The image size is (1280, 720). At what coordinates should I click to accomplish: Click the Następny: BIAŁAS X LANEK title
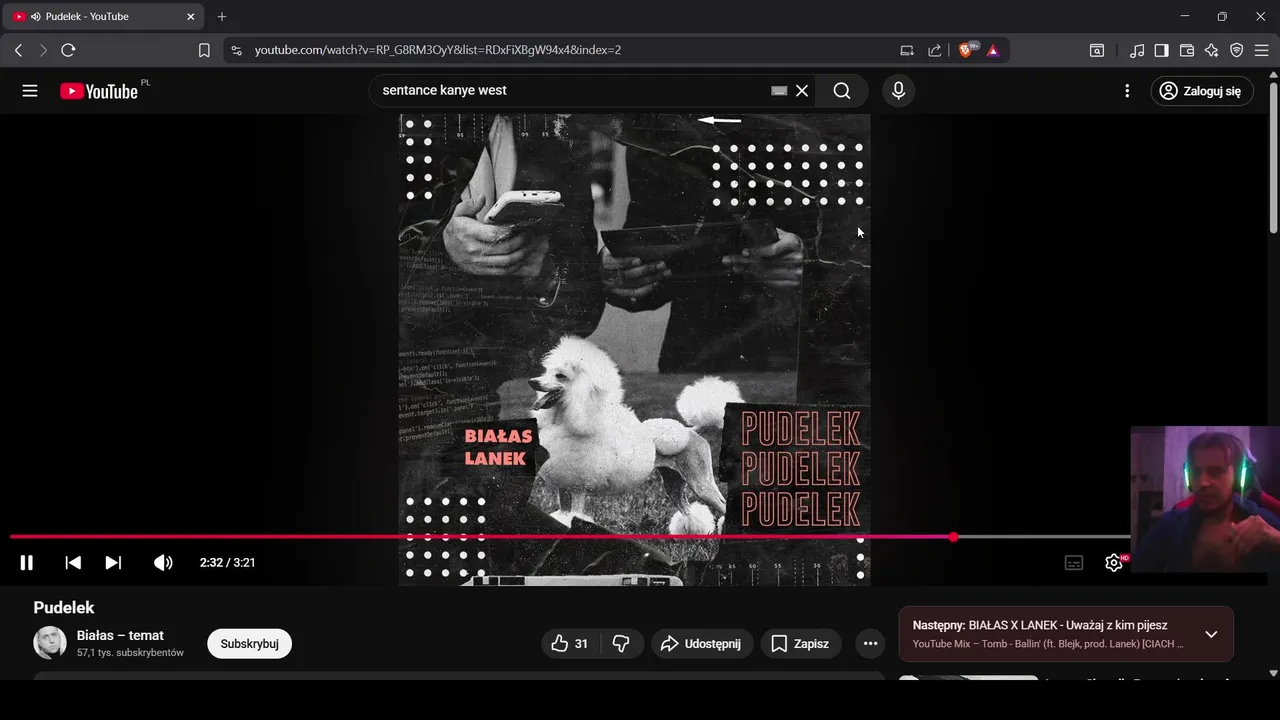1040,625
